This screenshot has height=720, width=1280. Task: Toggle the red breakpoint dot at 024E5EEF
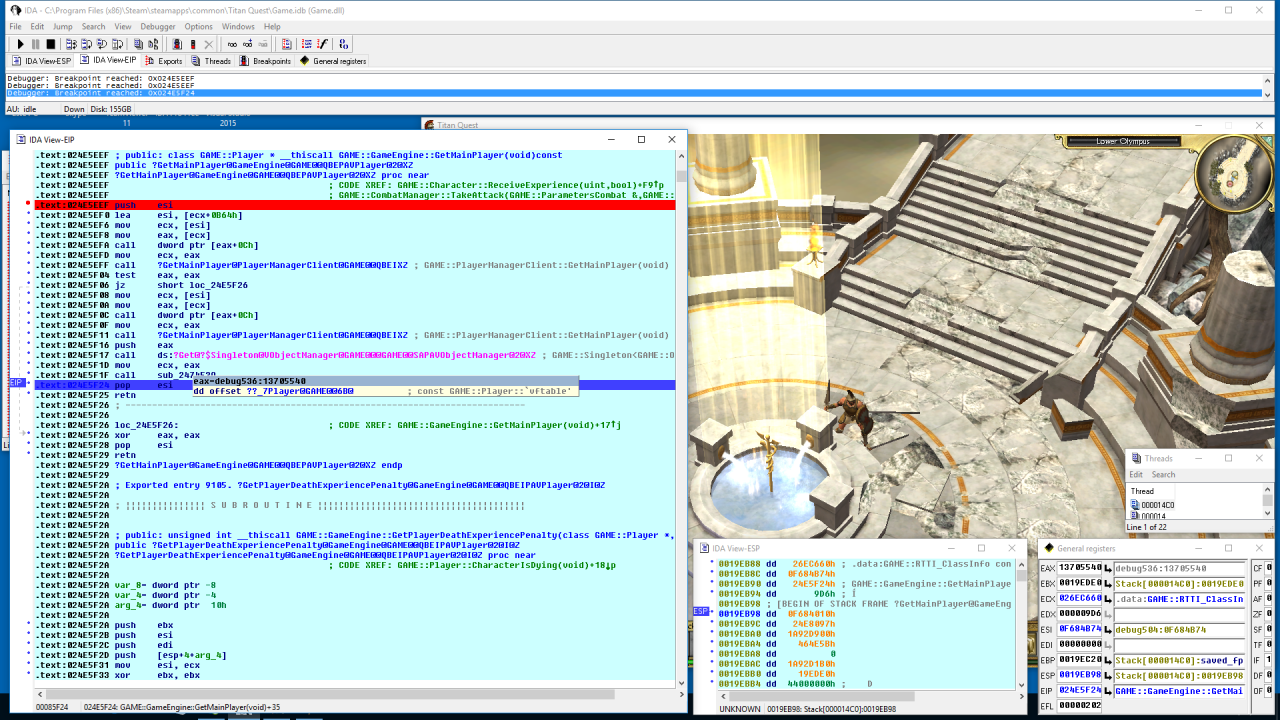click(27, 205)
